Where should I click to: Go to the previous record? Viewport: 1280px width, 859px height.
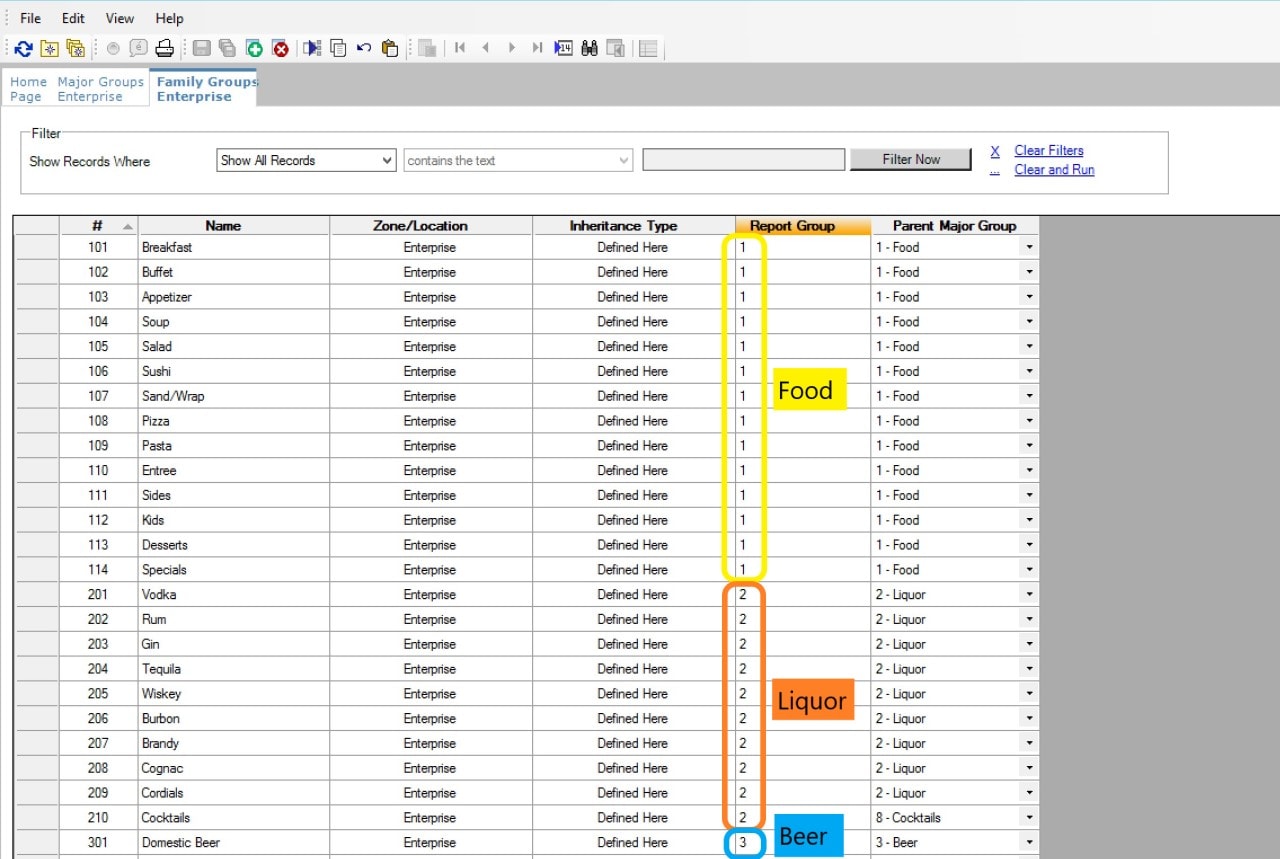486,48
